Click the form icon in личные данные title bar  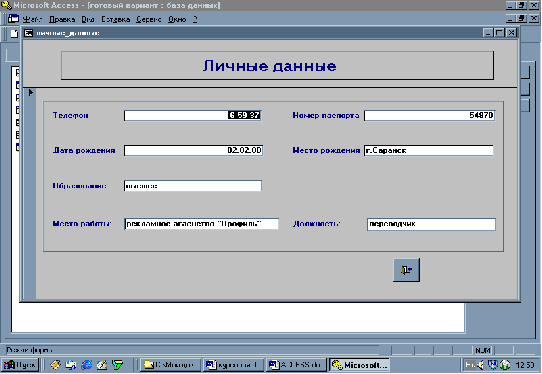[28, 33]
